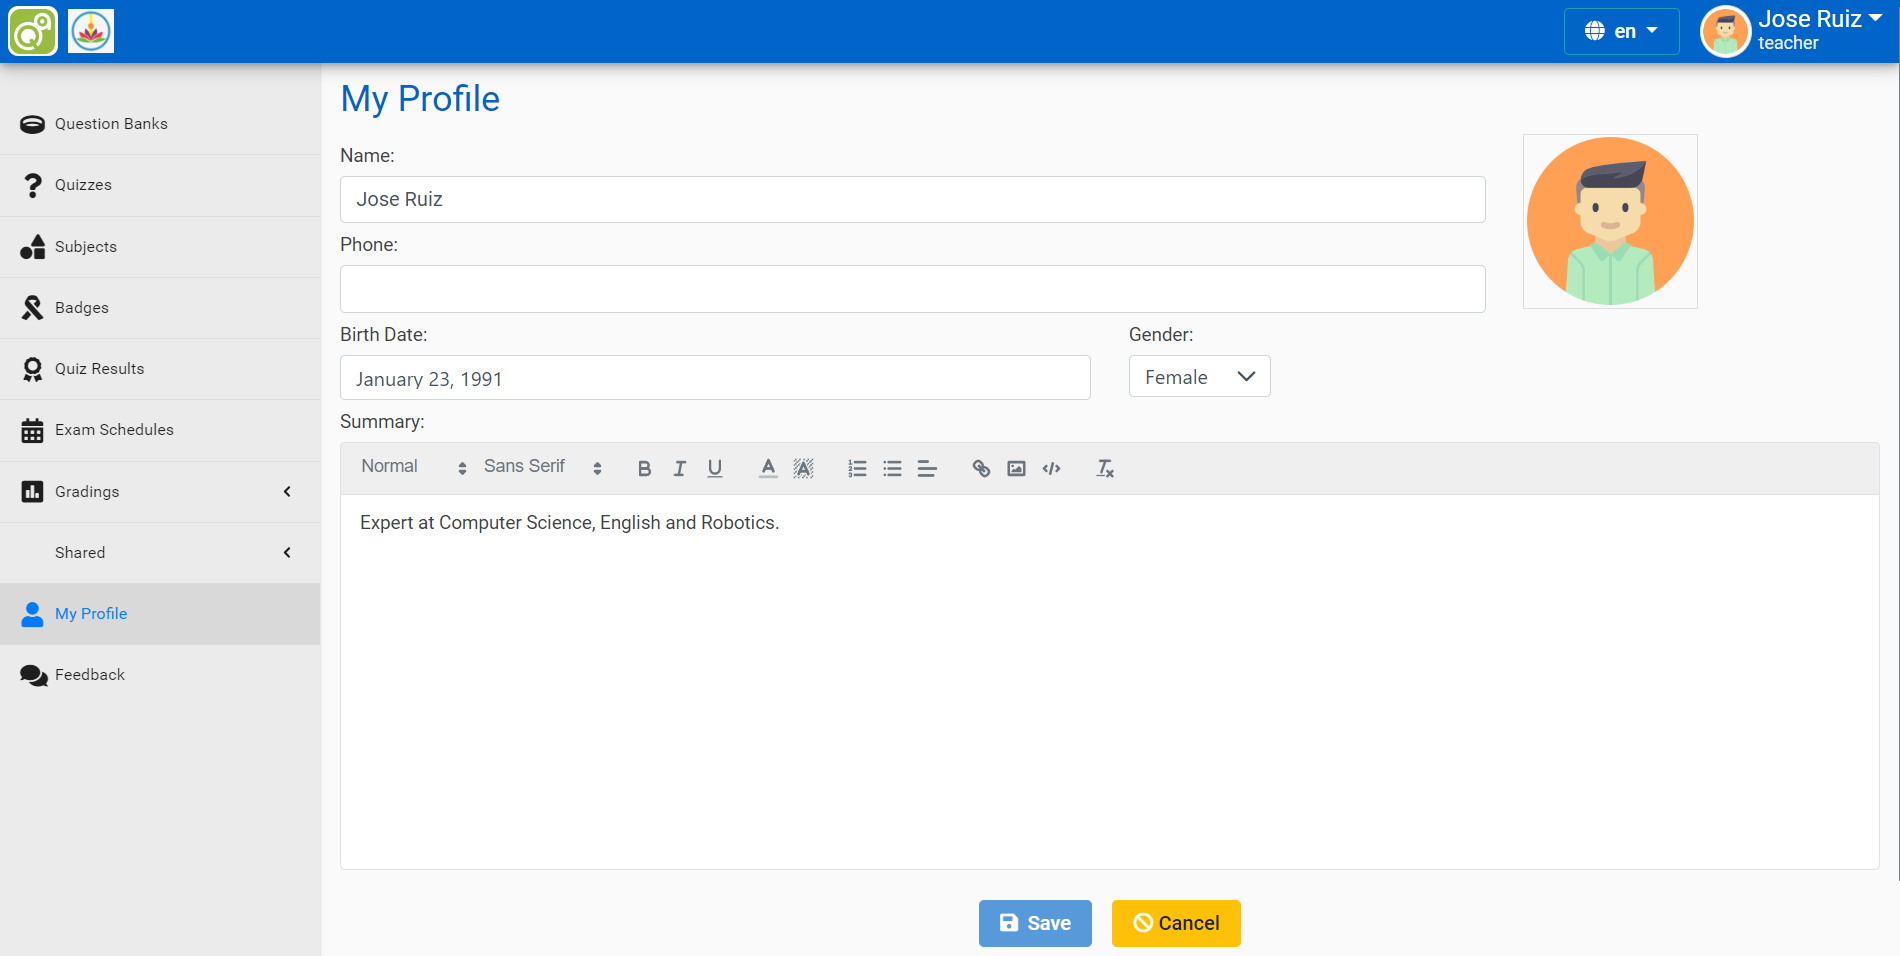
Task: Save the profile changes
Action: click(x=1034, y=923)
